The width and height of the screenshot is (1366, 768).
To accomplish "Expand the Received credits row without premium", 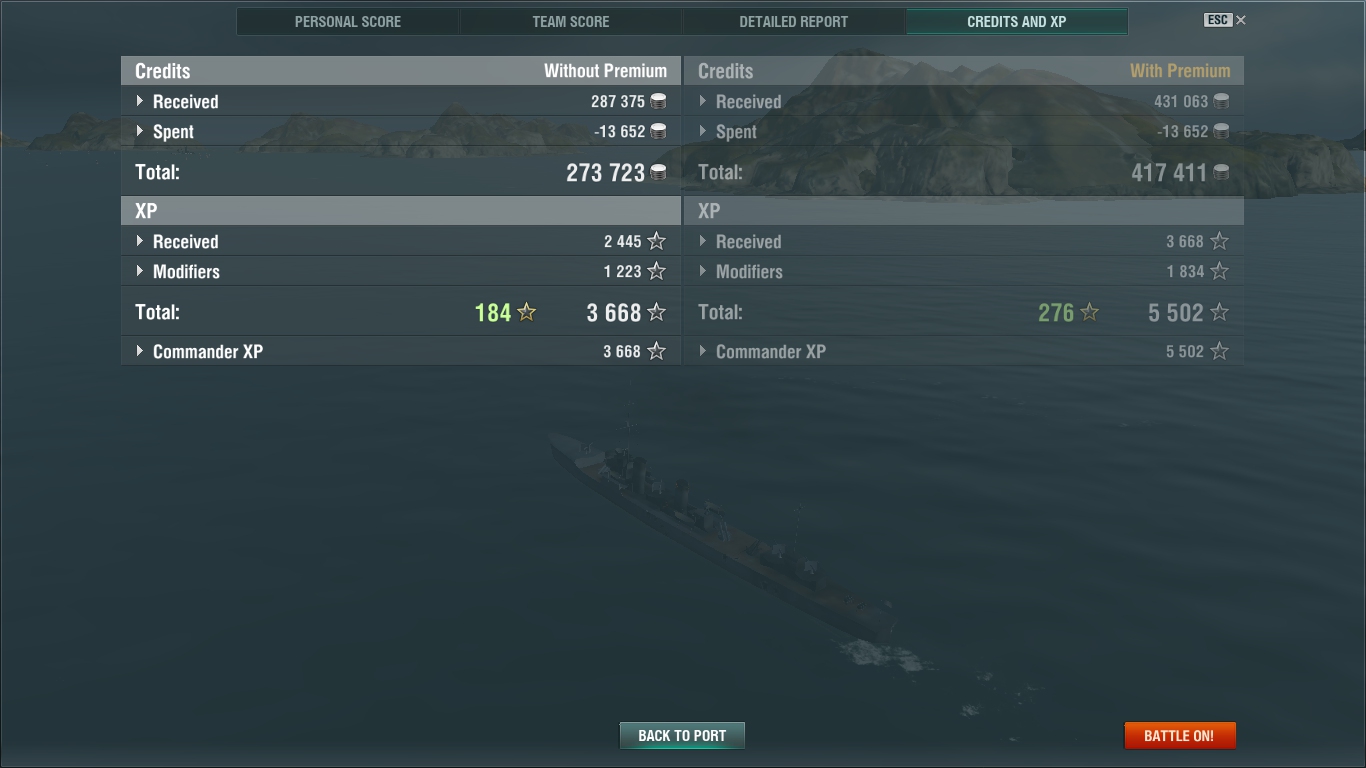I will click(401, 101).
